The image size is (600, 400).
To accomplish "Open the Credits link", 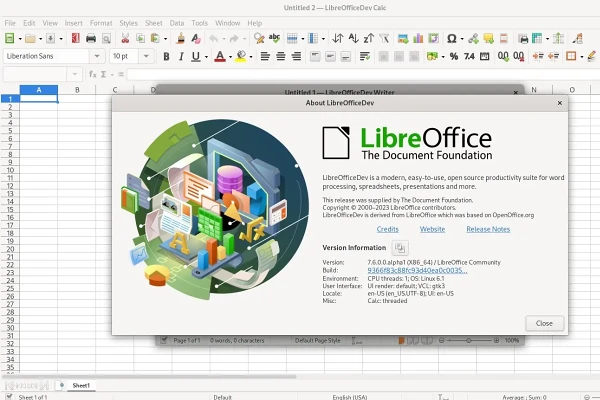I will tap(388, 229).
